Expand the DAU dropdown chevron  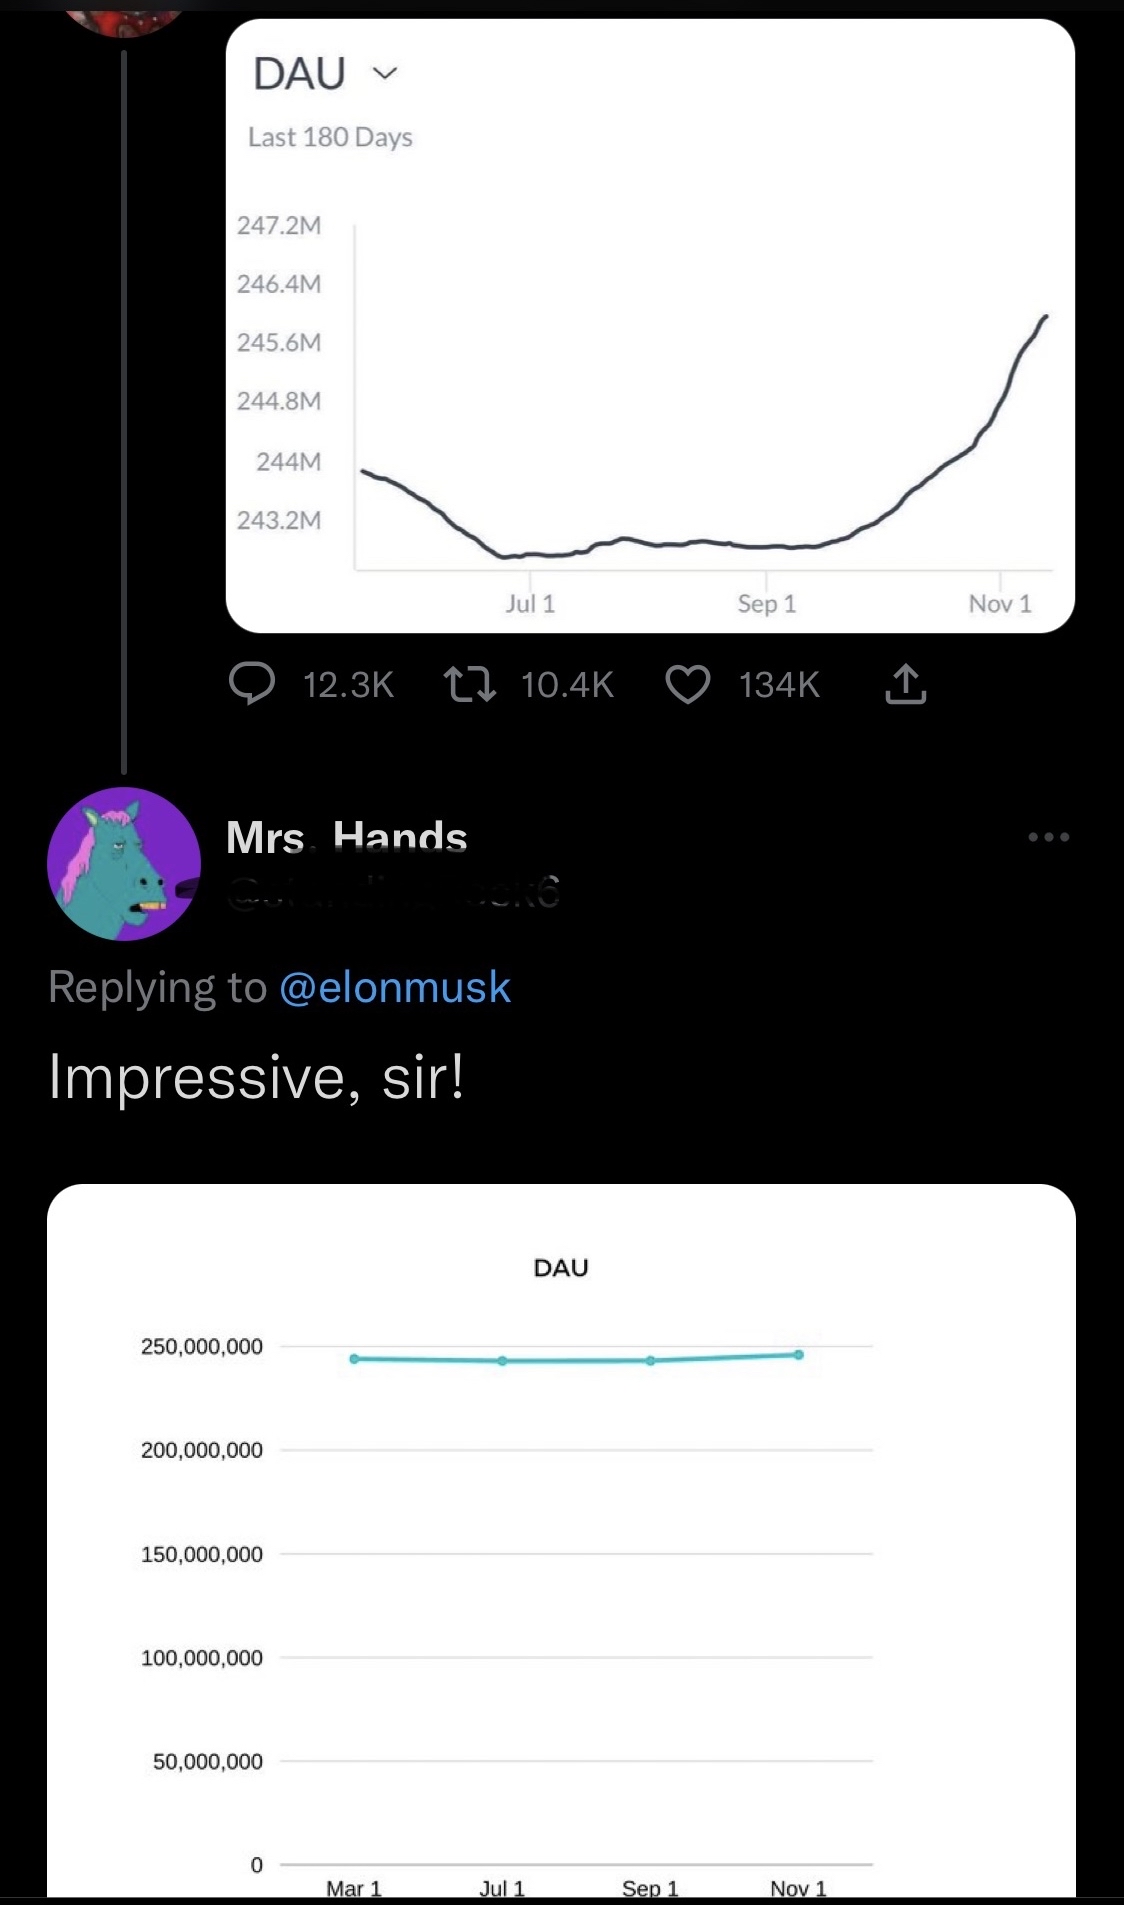385,73
